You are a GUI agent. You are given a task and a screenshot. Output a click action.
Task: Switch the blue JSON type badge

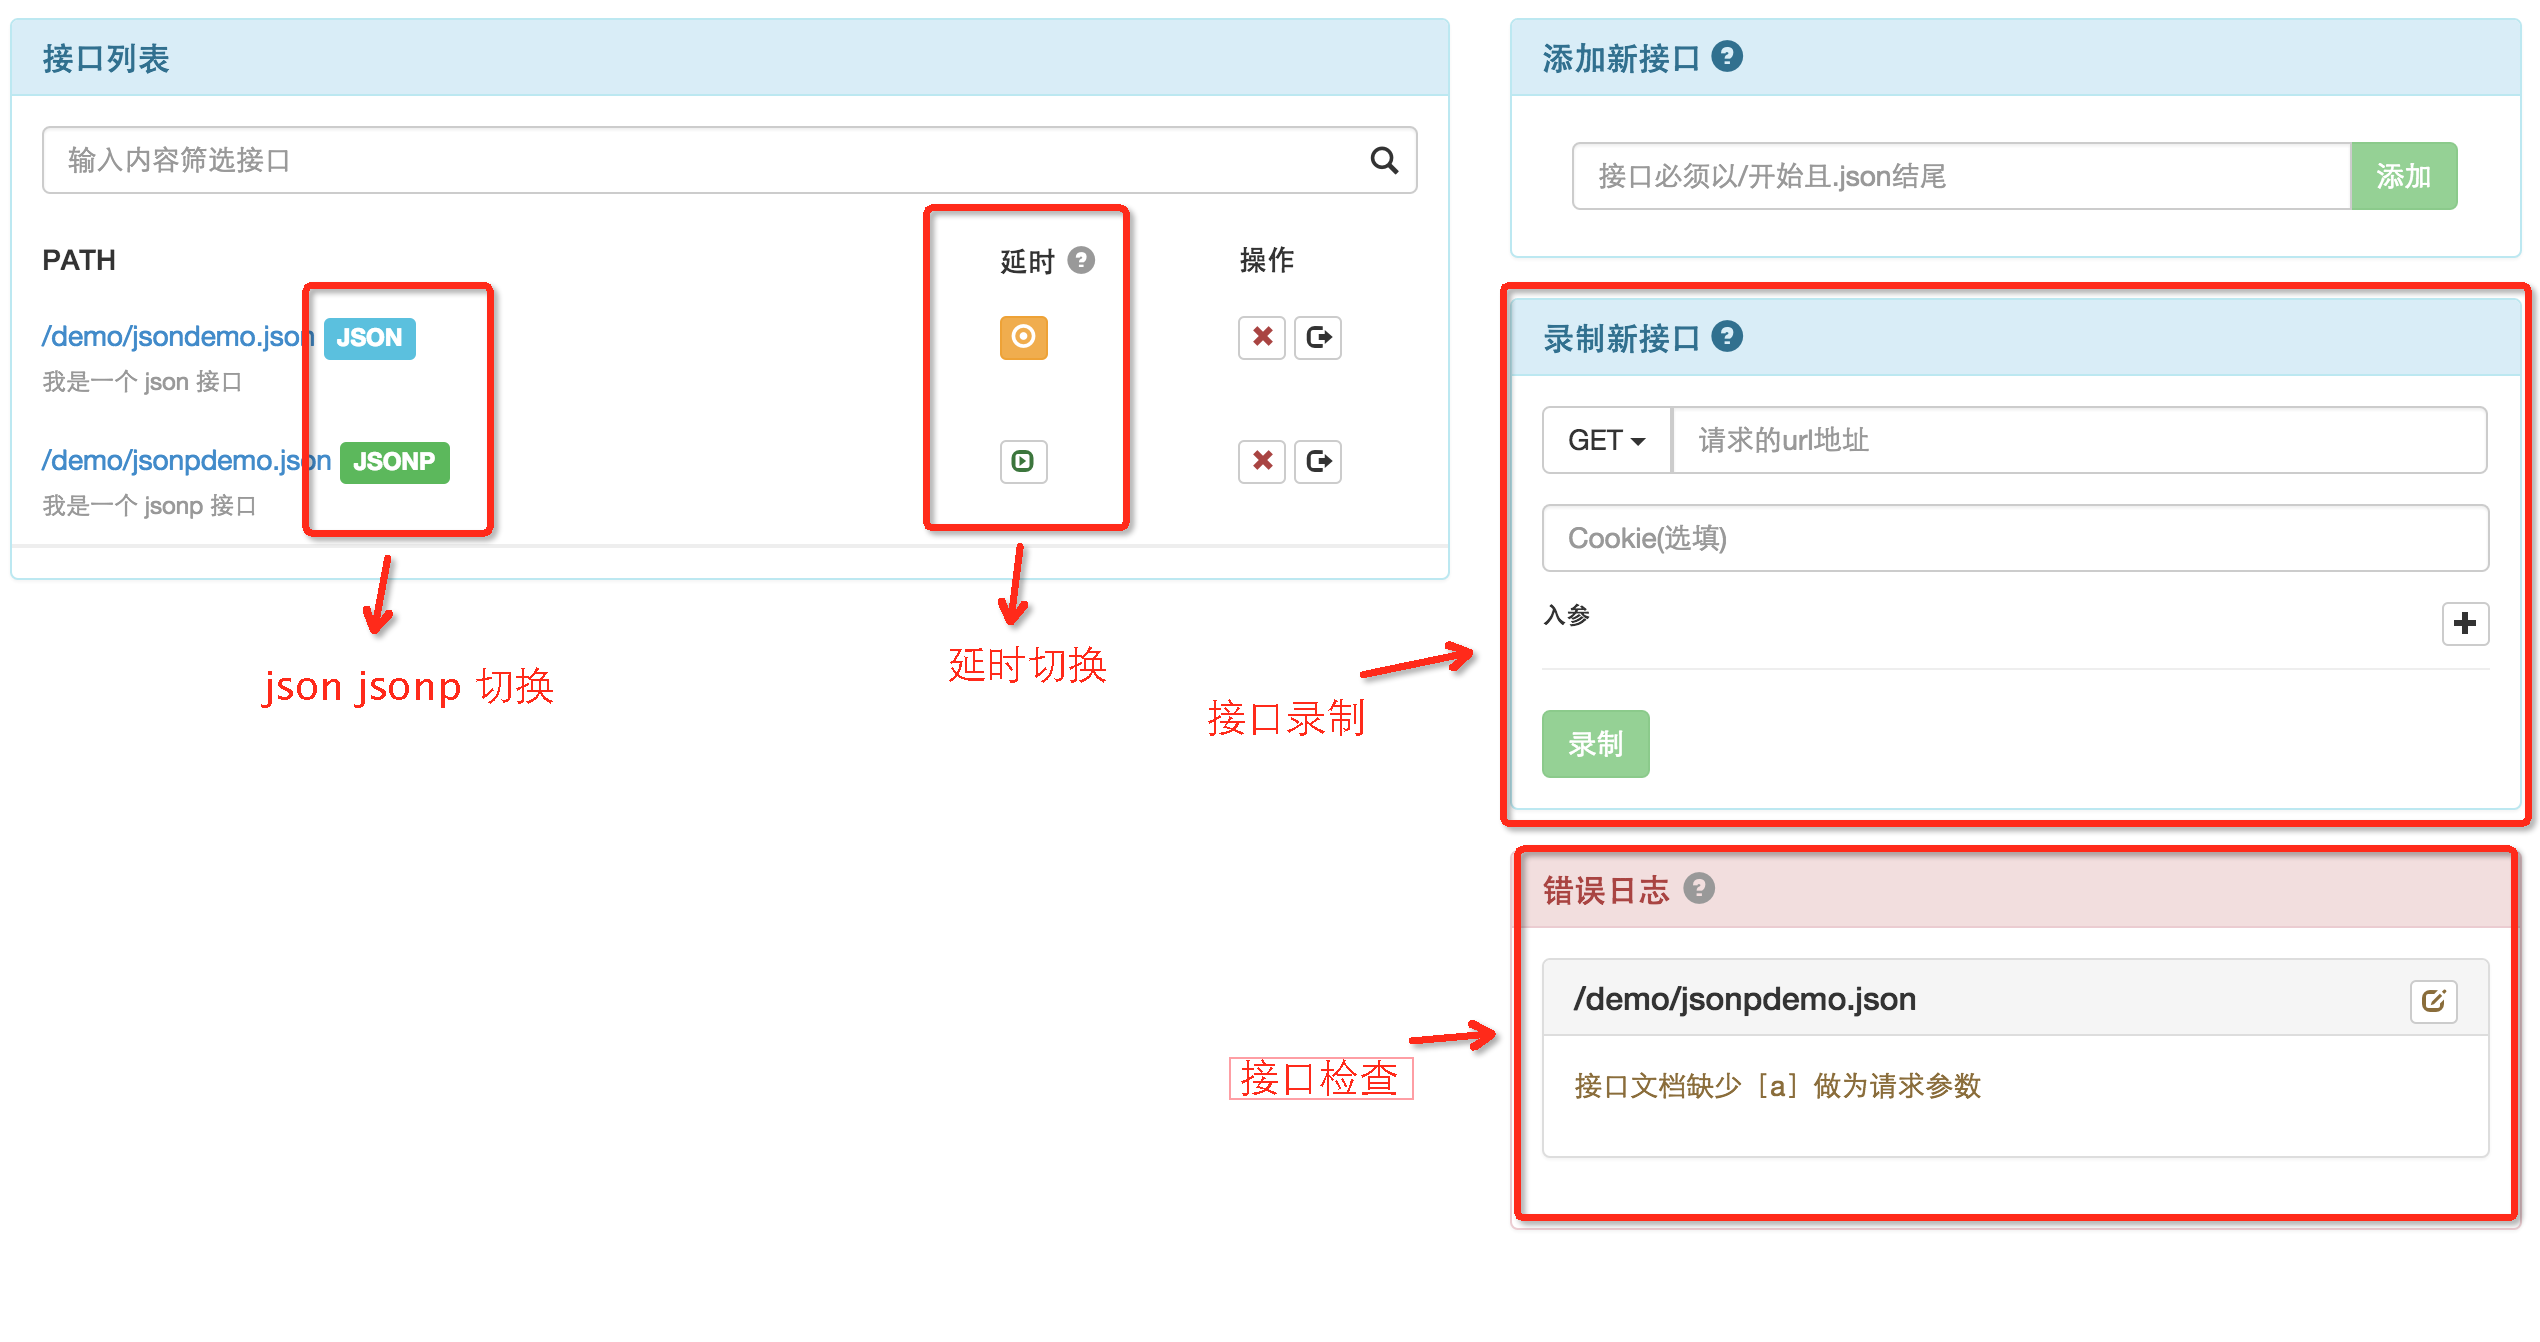(369, 338)
